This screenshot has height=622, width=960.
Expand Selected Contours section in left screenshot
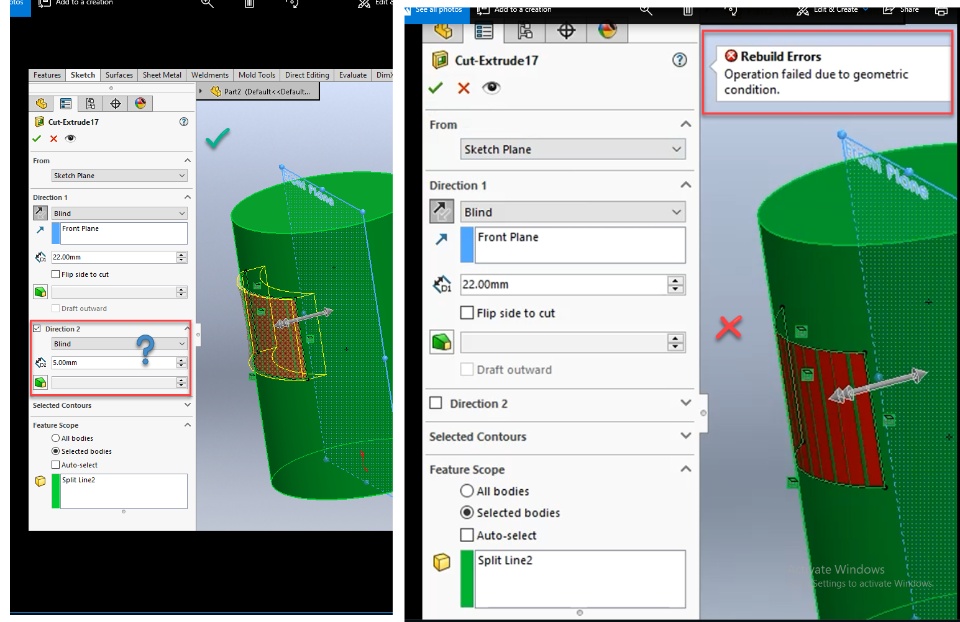click(187, 405)
